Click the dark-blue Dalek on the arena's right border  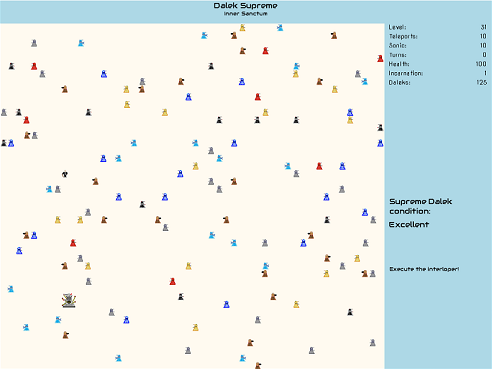[x=380, y=143]
